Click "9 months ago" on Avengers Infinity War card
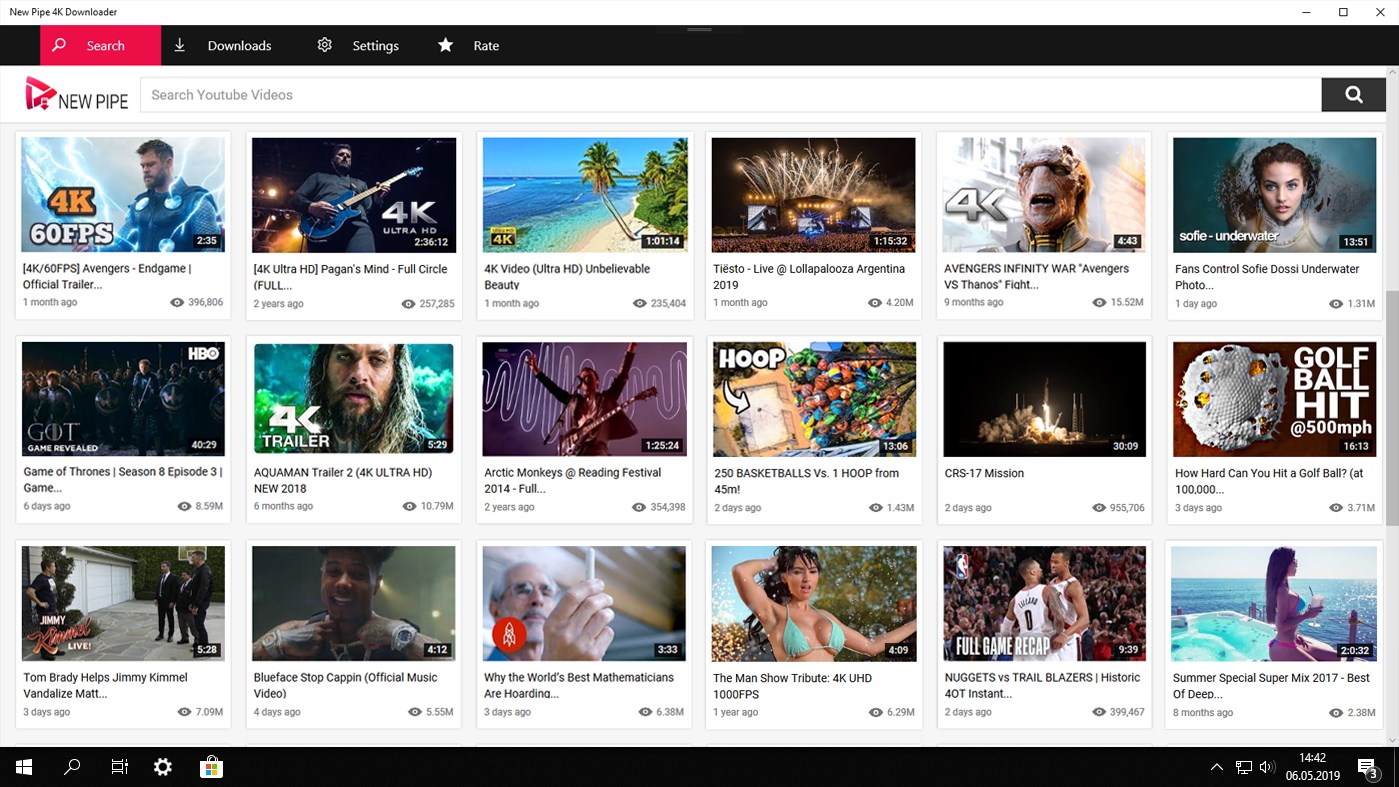1399x787 pixels. point(974,302)
